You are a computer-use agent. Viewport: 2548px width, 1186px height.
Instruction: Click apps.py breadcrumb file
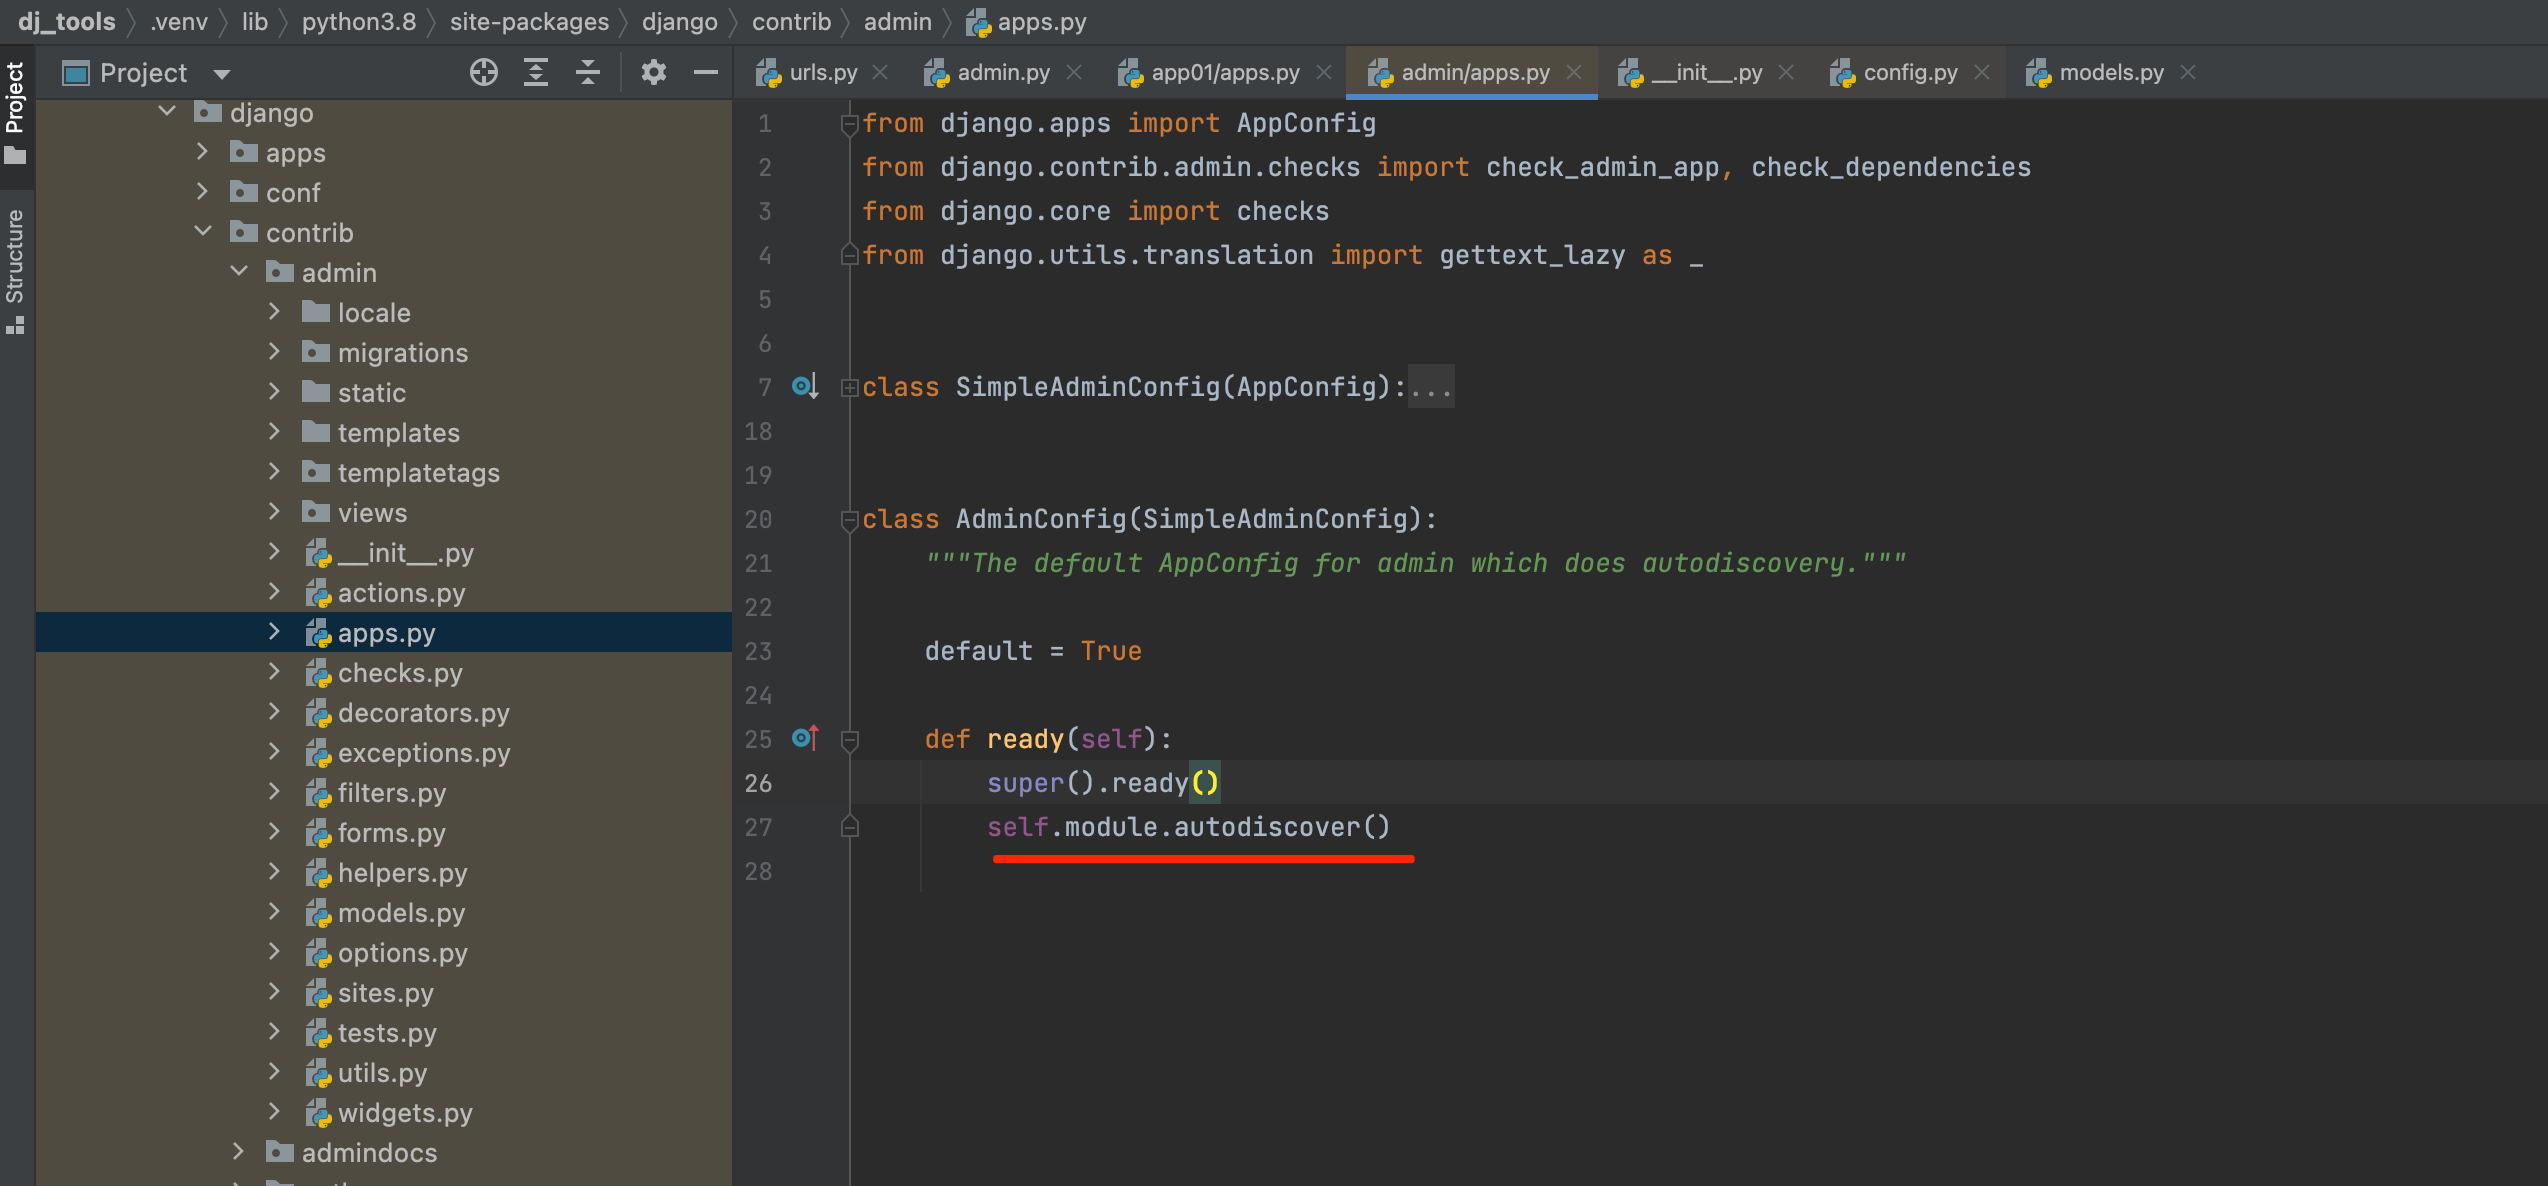click(1027, 21)
